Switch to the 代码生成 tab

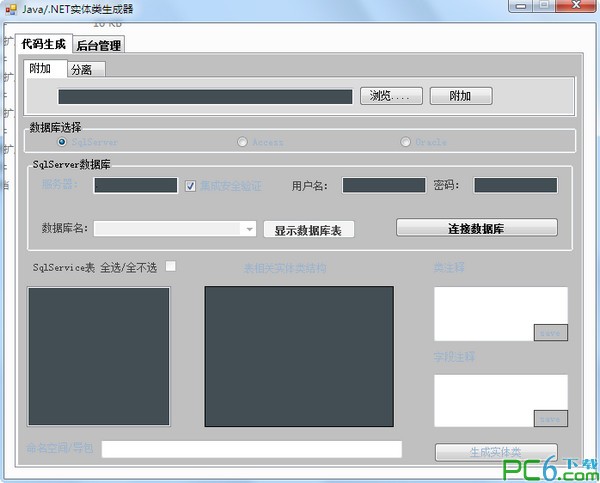coord(44,44)
